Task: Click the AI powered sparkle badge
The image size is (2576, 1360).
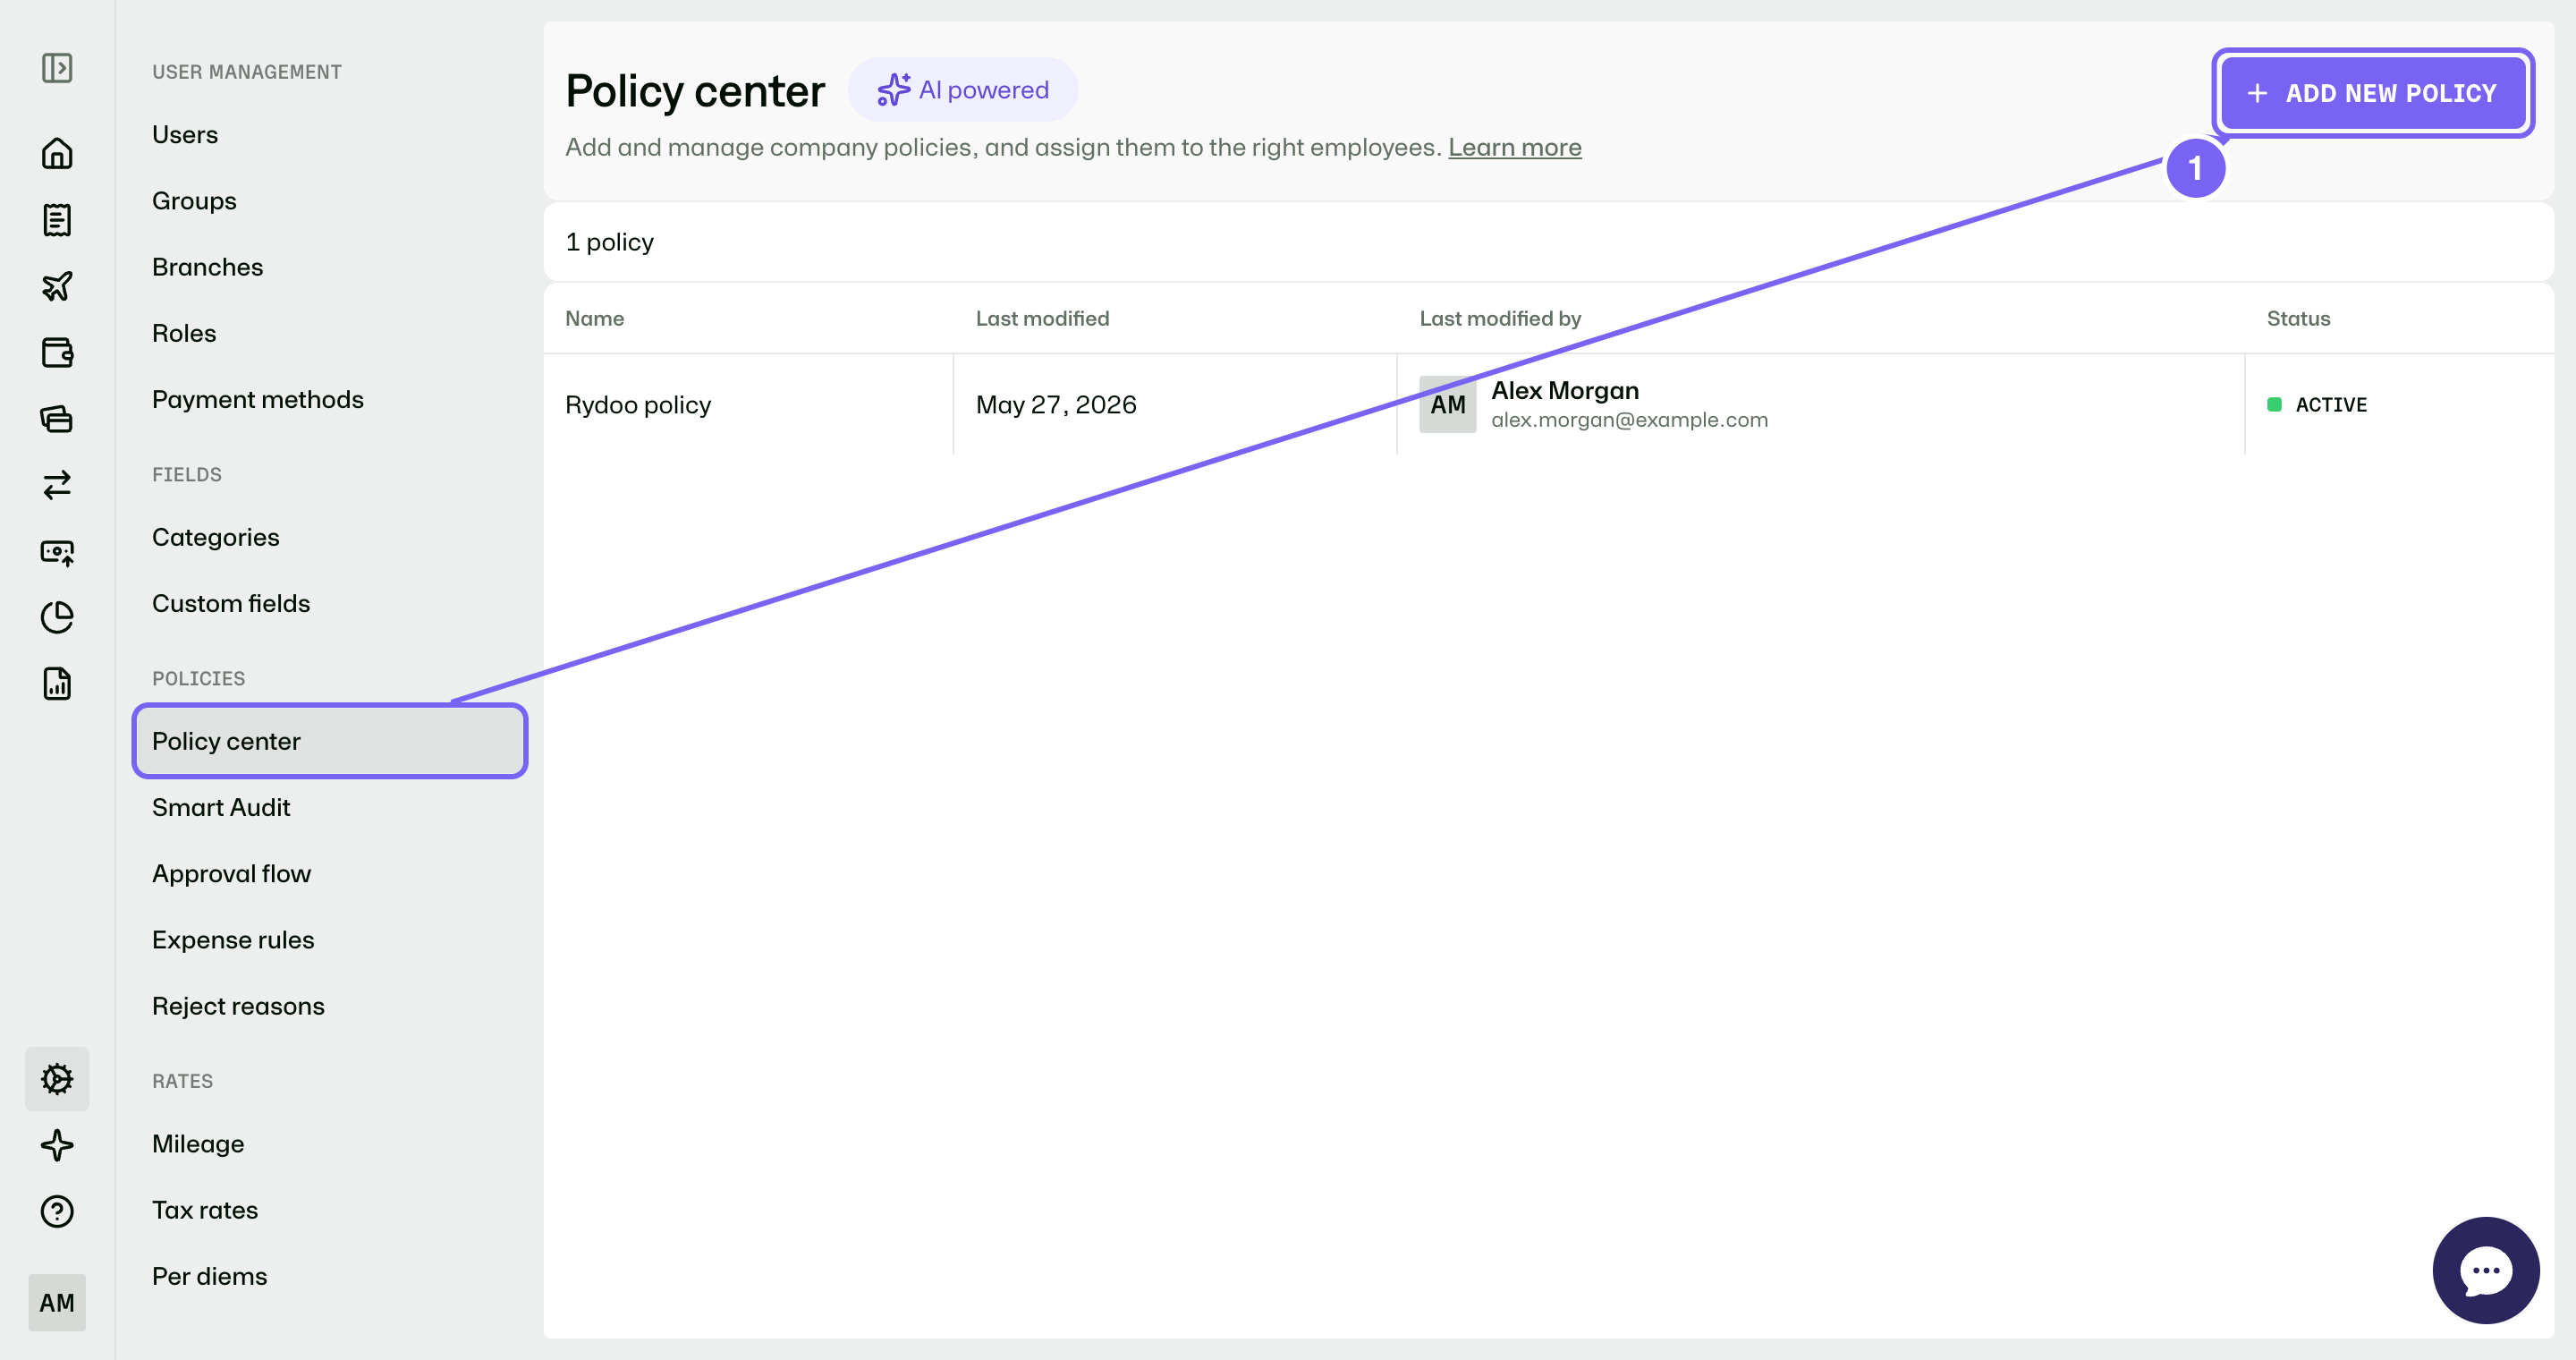Action: (x=963, y=90)
